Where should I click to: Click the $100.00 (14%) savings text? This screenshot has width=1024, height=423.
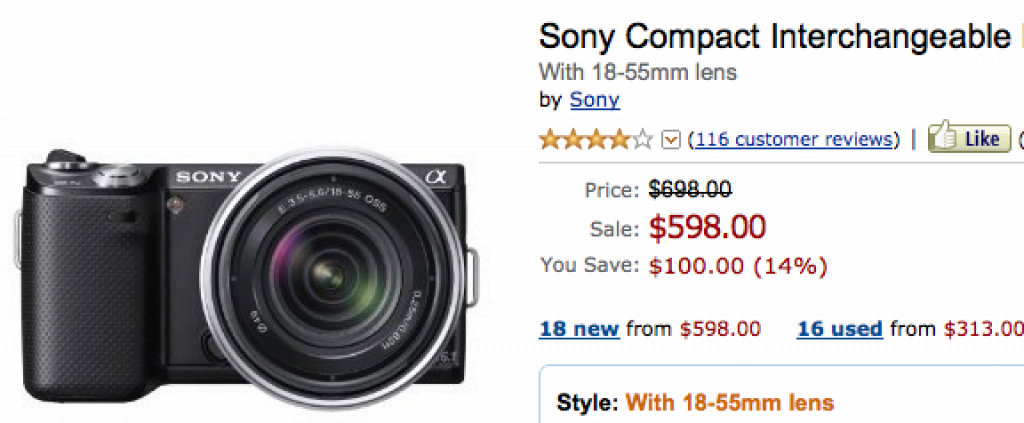coord(738,266)
